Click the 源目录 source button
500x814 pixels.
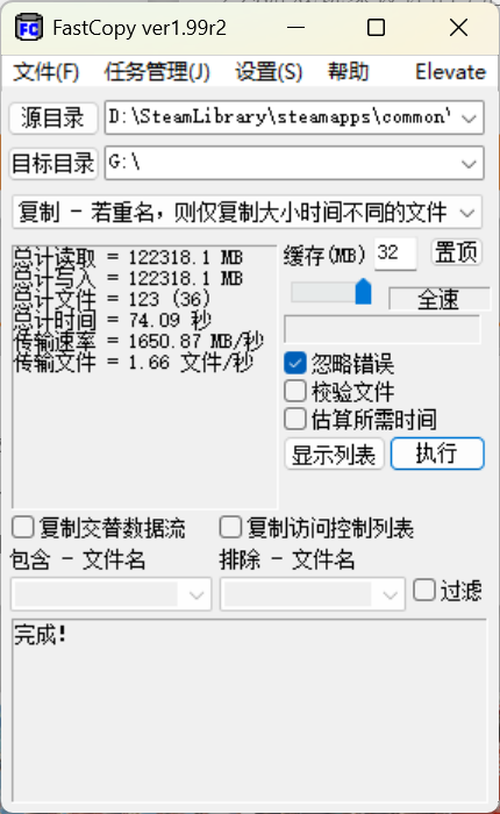pos(53,118)
